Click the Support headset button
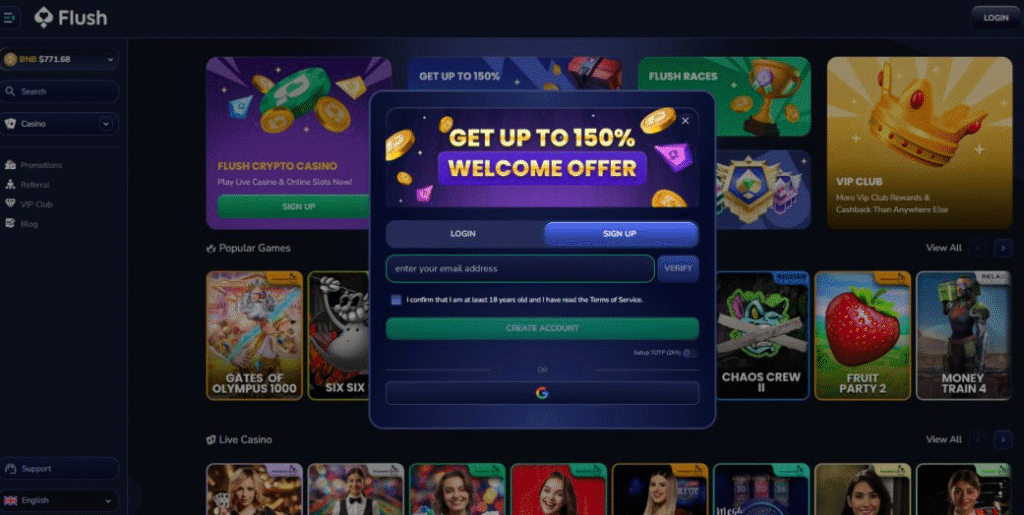The width and height of the screenshot is (1024, 515). 59,469
